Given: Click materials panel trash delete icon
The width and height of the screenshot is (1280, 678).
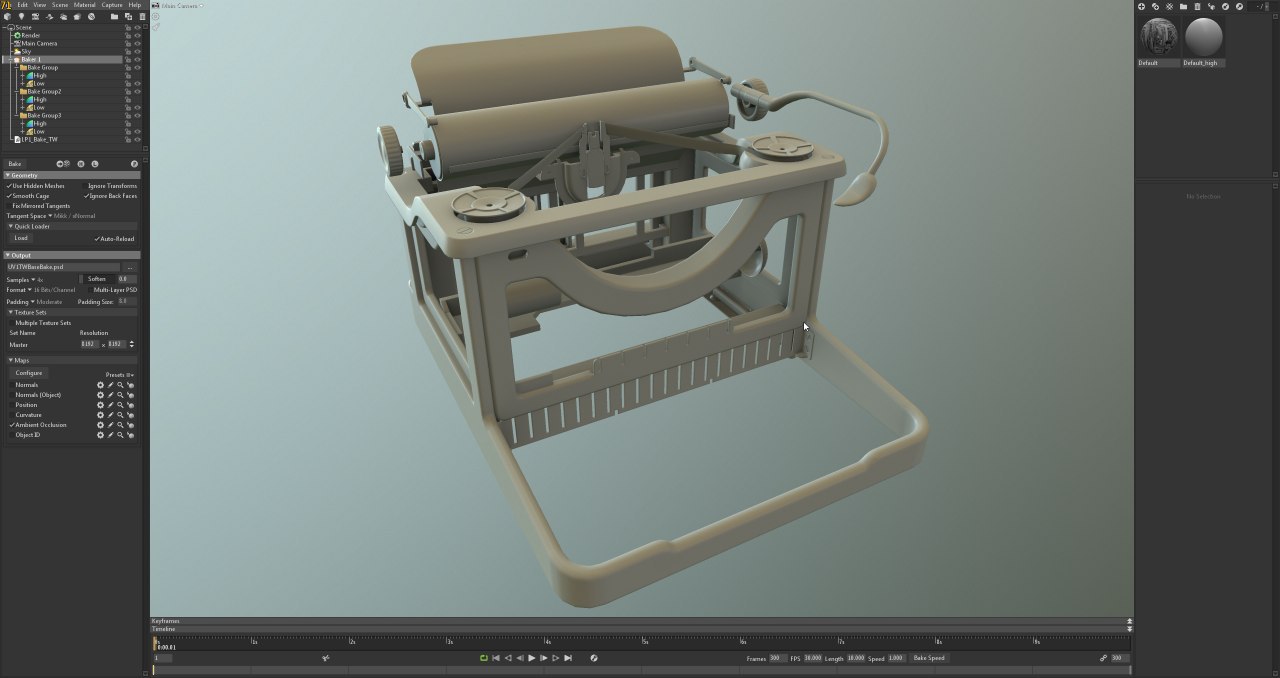Looking at the screenshot, I should pyautogui.click(x=1197, y=6).
